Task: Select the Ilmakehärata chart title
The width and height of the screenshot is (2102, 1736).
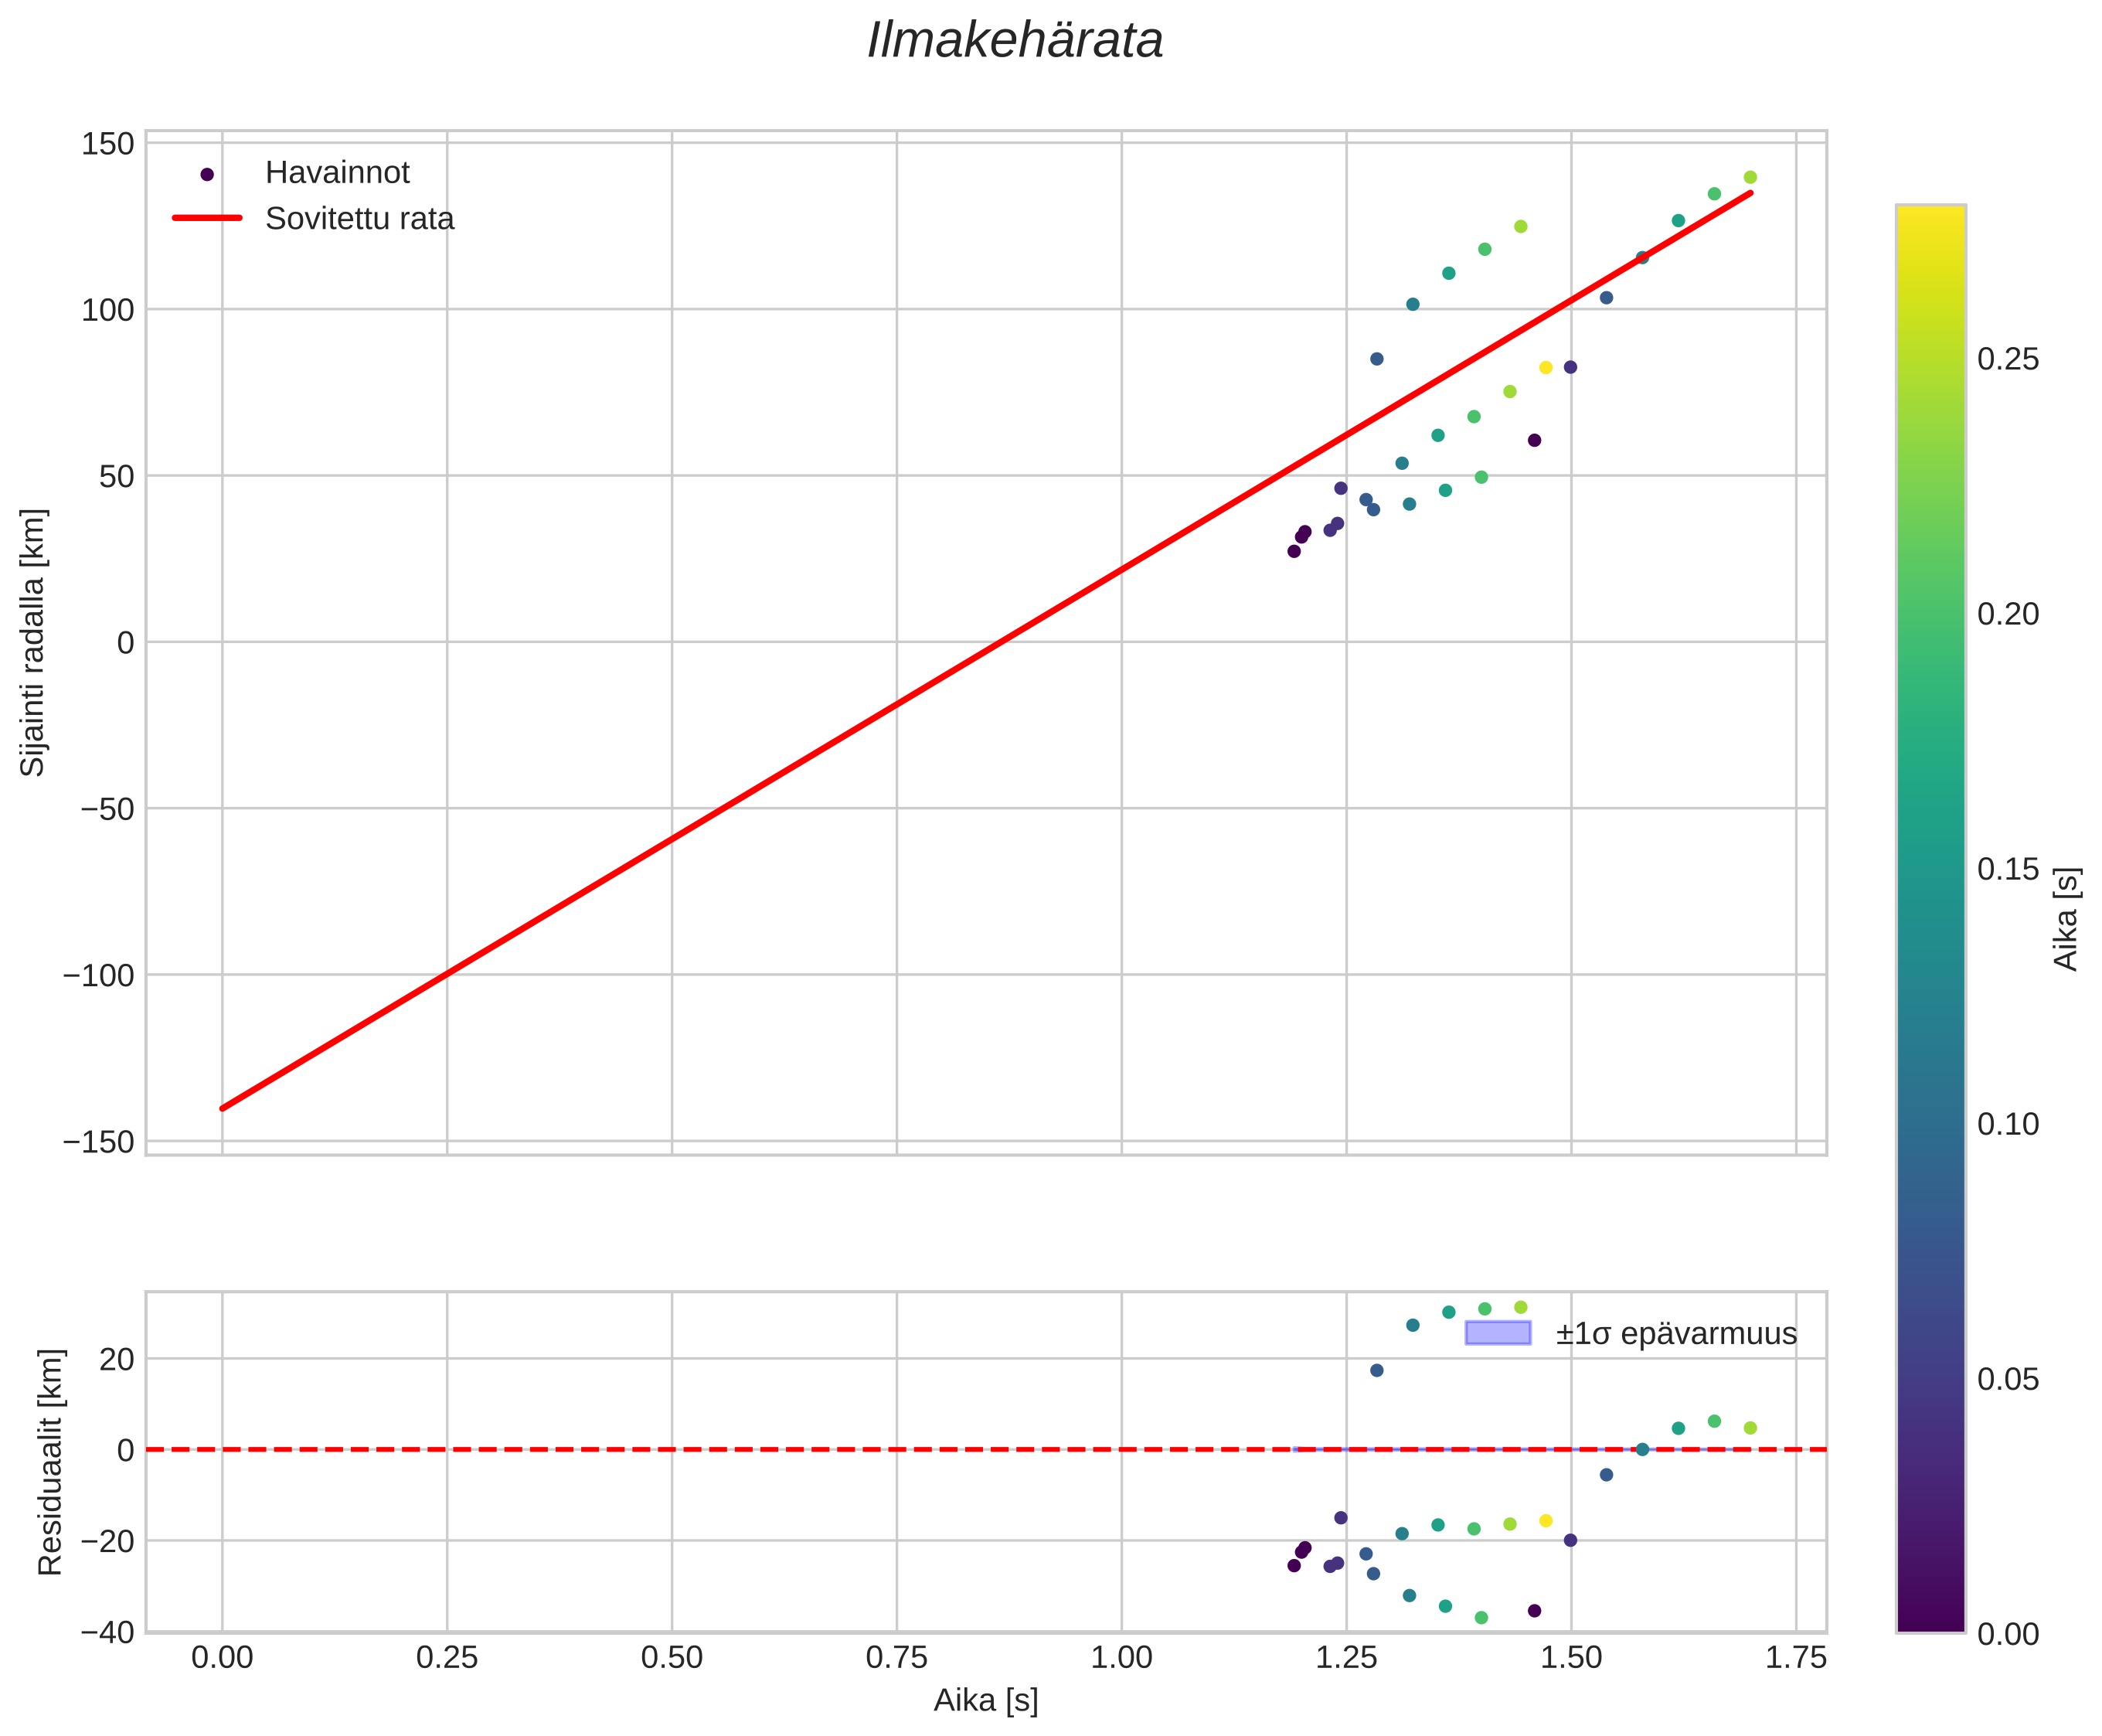Action: tap(1015, 42)
